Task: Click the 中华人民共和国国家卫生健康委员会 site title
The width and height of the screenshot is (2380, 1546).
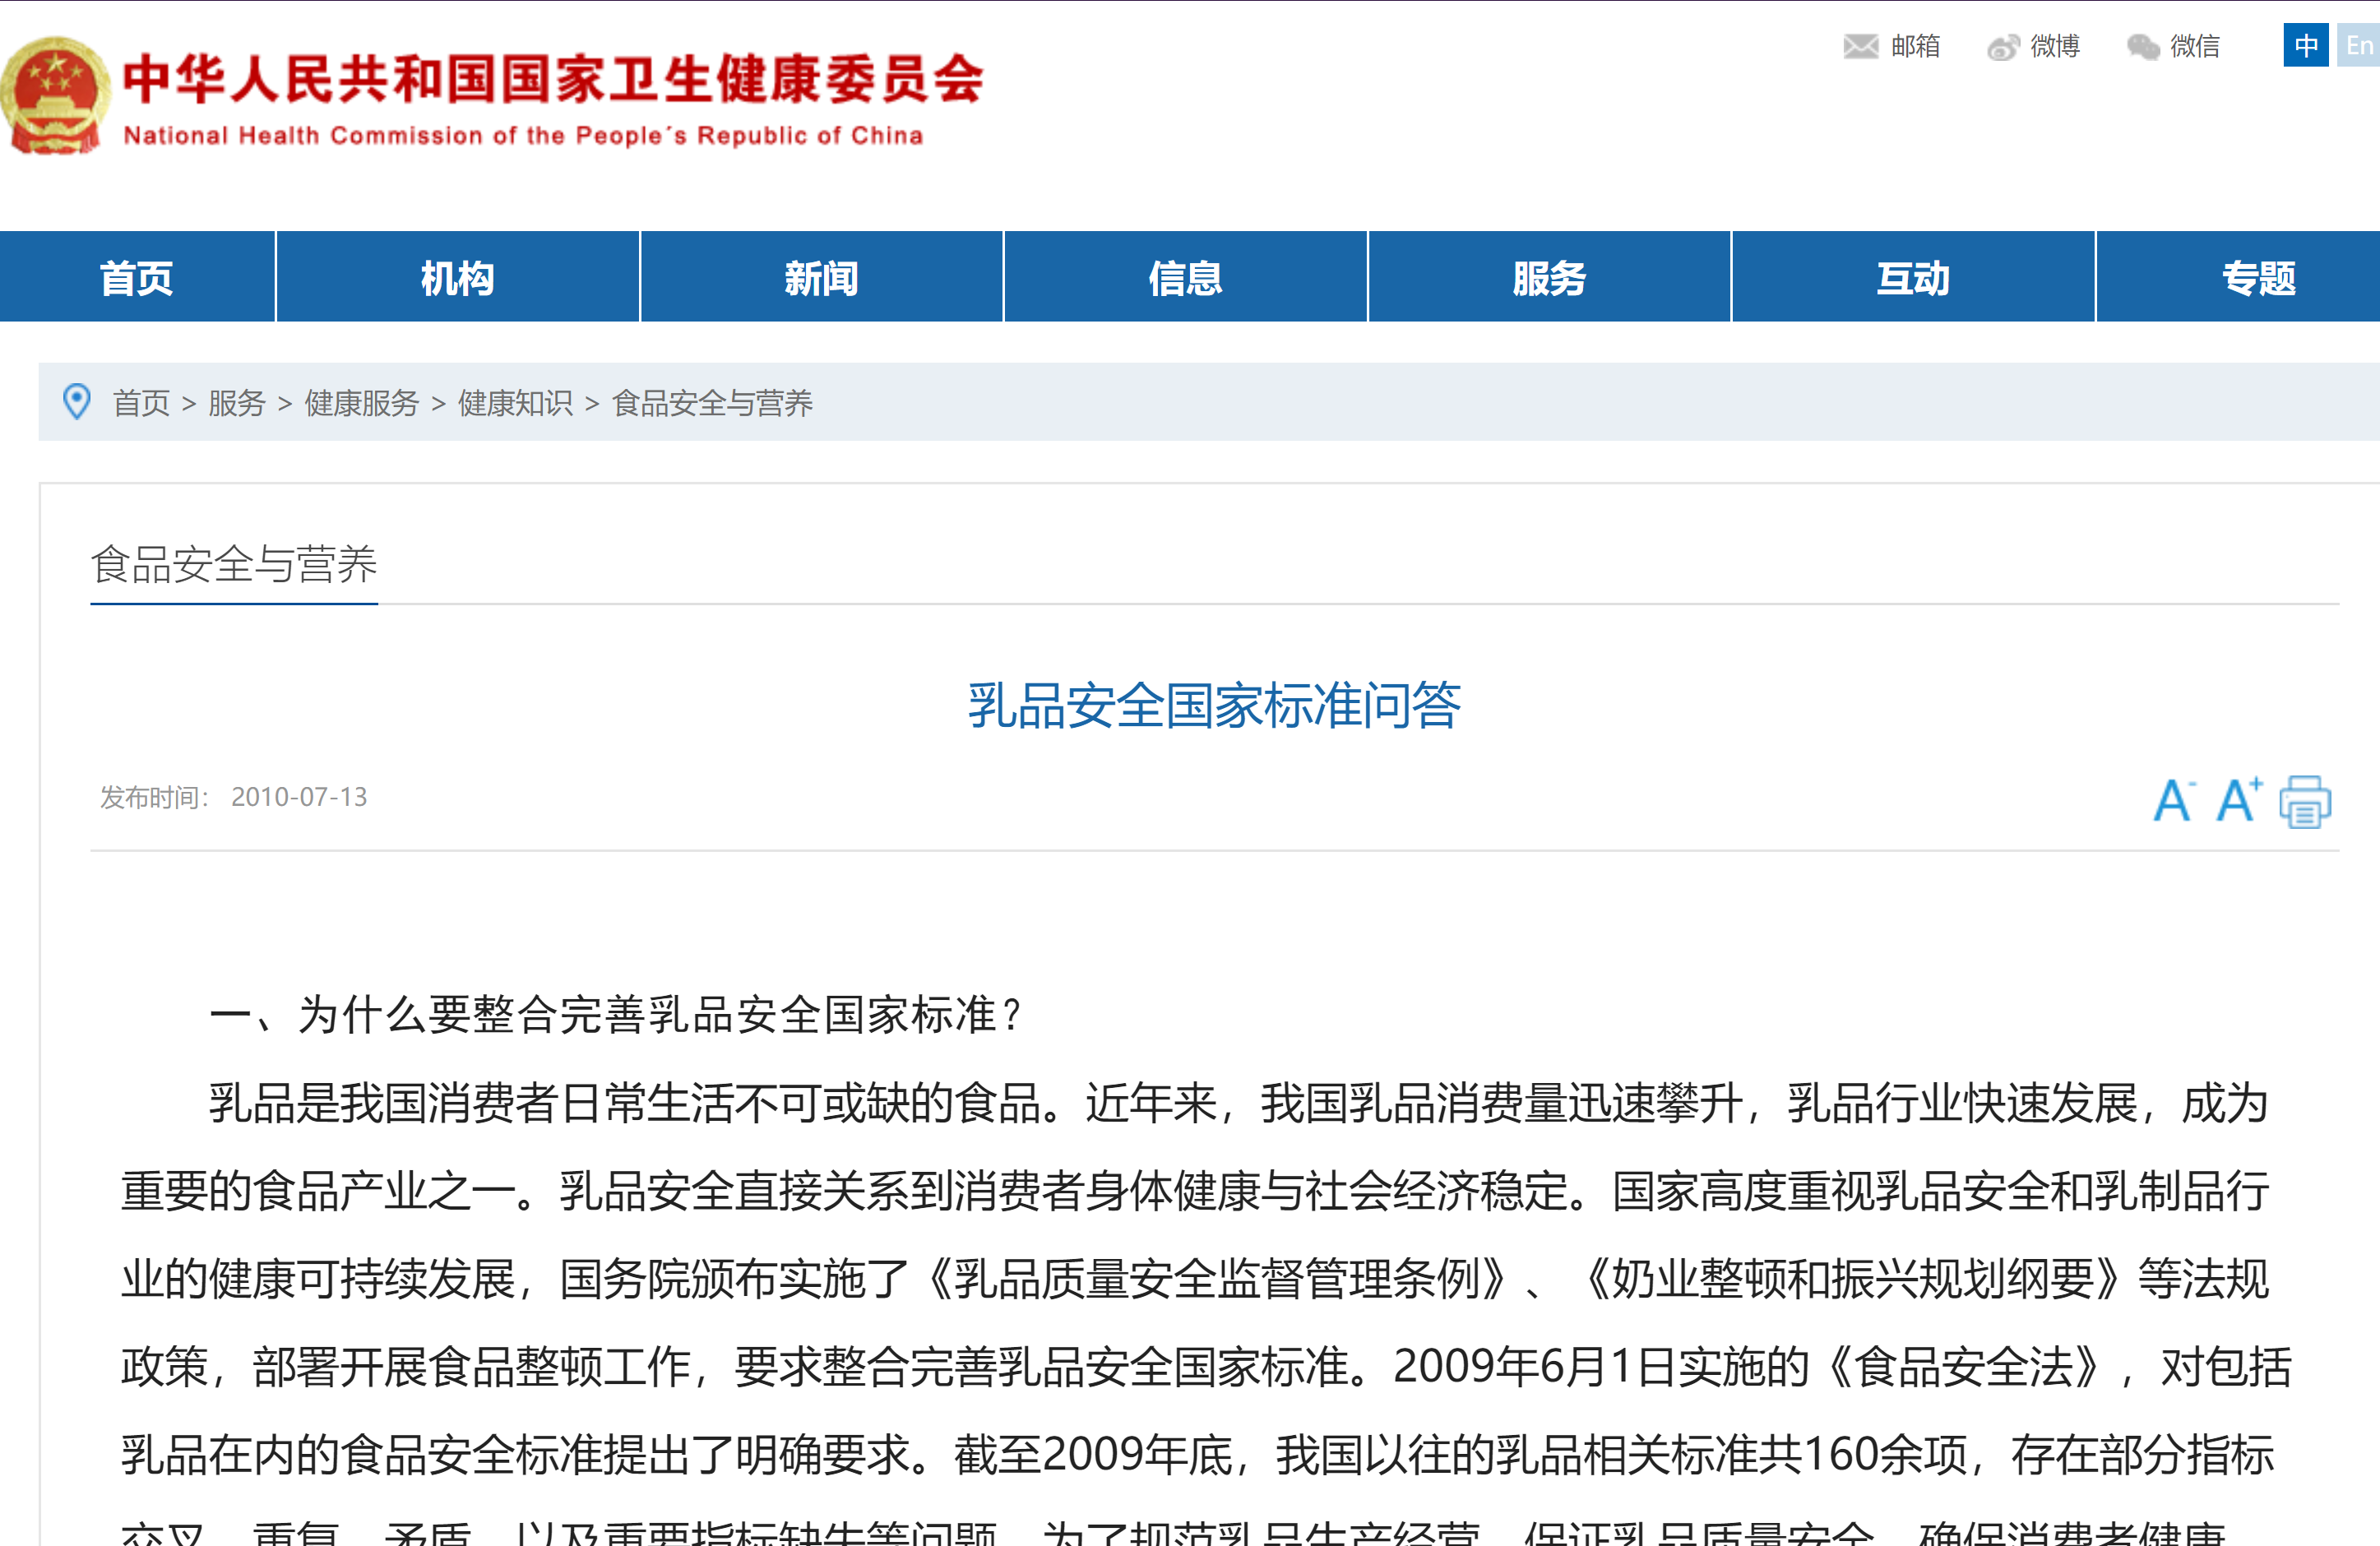Action: [x=553, y=78]
